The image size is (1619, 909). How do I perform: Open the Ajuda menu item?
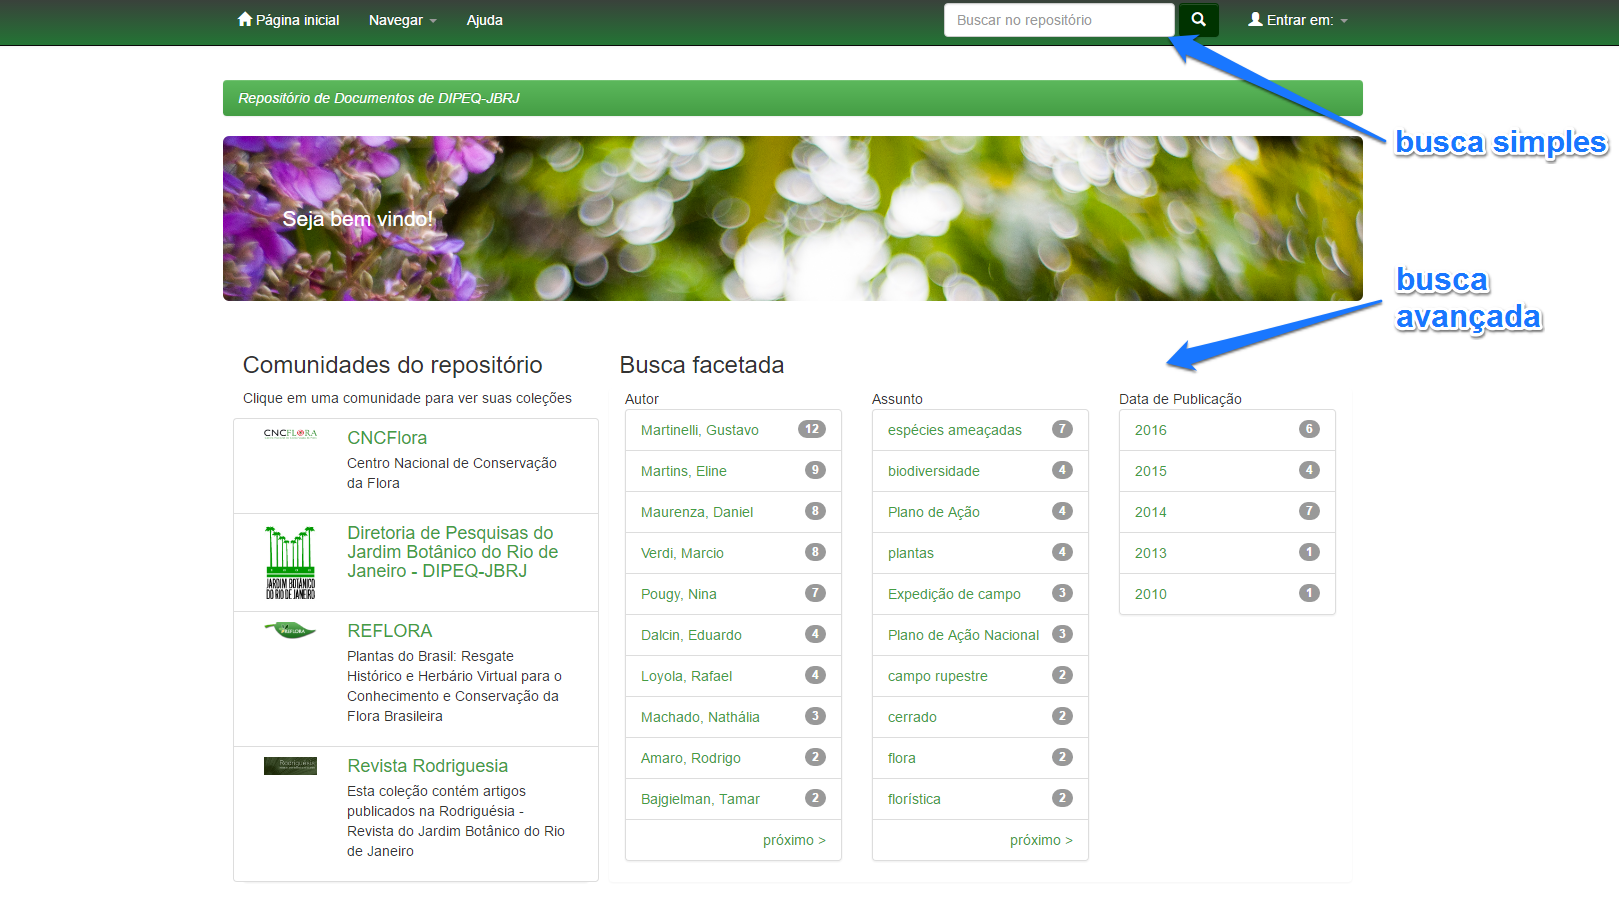484,20
